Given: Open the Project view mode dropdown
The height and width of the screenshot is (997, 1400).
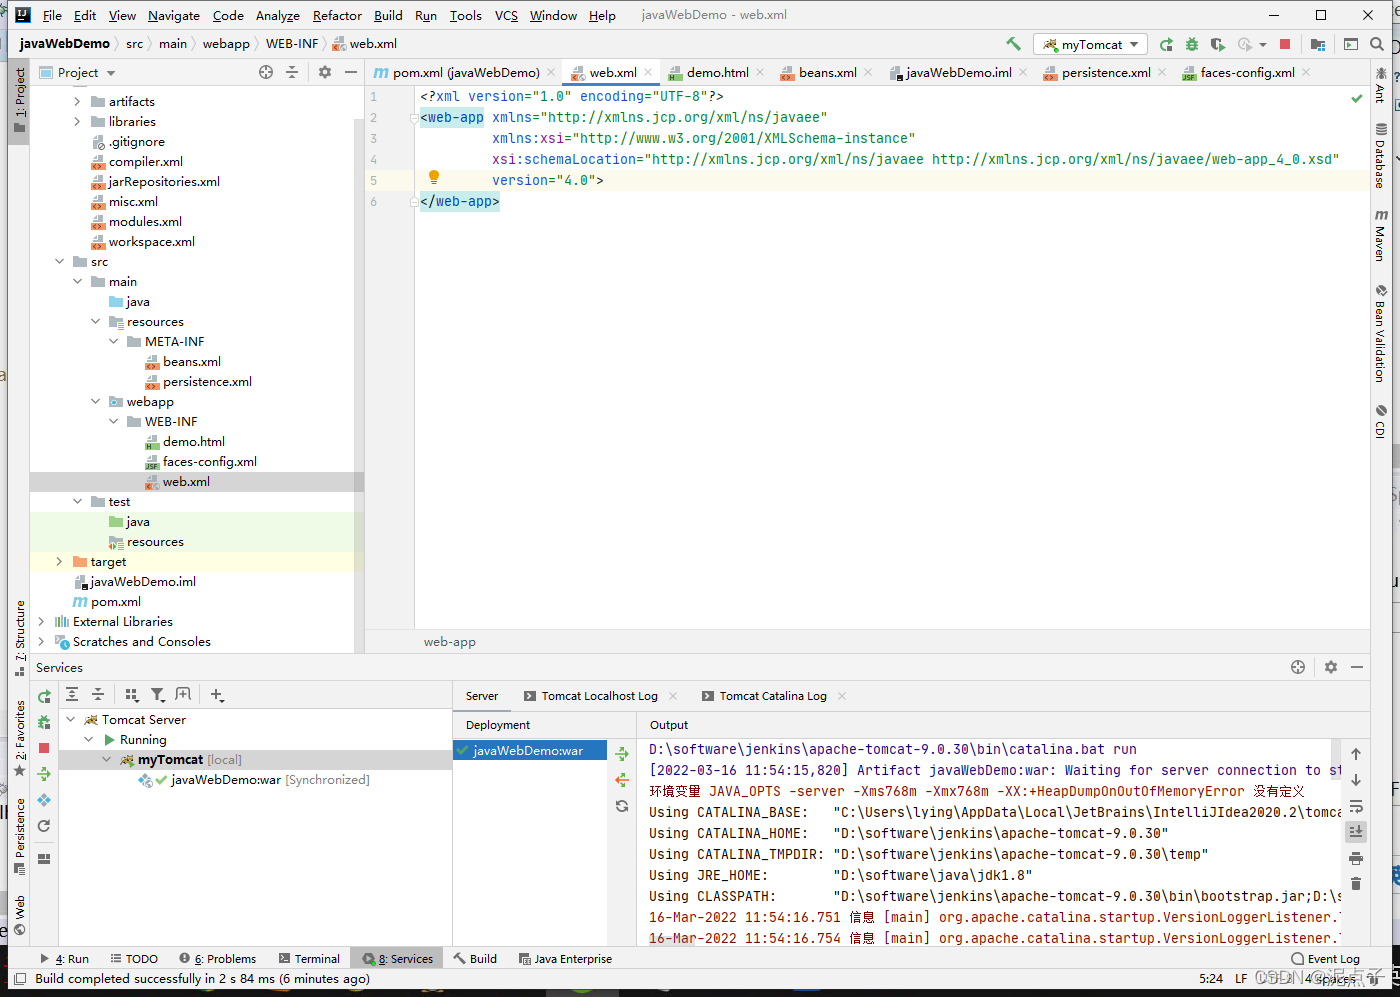Looking at the screenshot, I should tap(78, 72).
